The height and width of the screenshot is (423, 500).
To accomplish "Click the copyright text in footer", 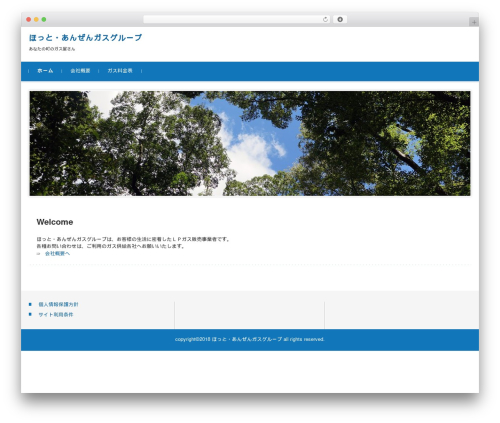I will (250, 339).
